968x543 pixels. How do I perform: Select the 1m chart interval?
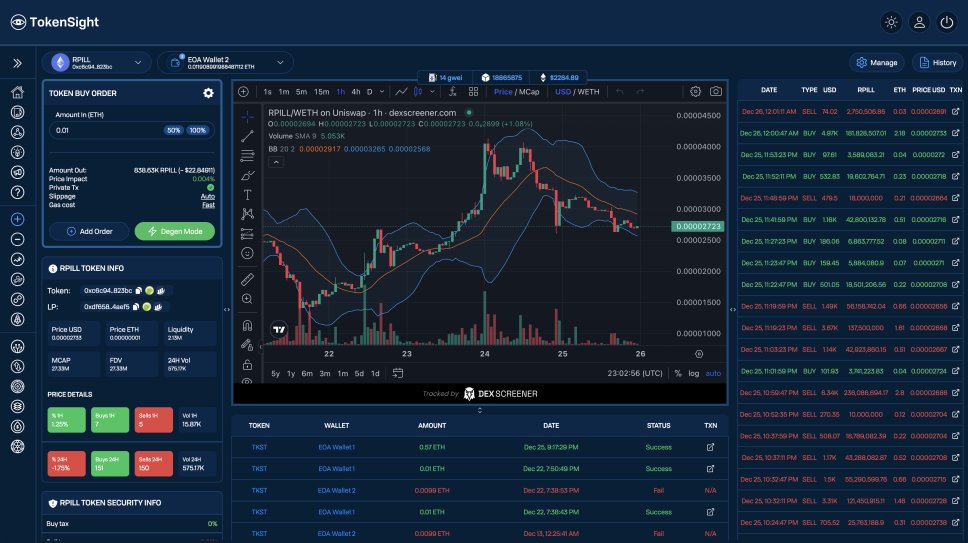coord(284,92)
